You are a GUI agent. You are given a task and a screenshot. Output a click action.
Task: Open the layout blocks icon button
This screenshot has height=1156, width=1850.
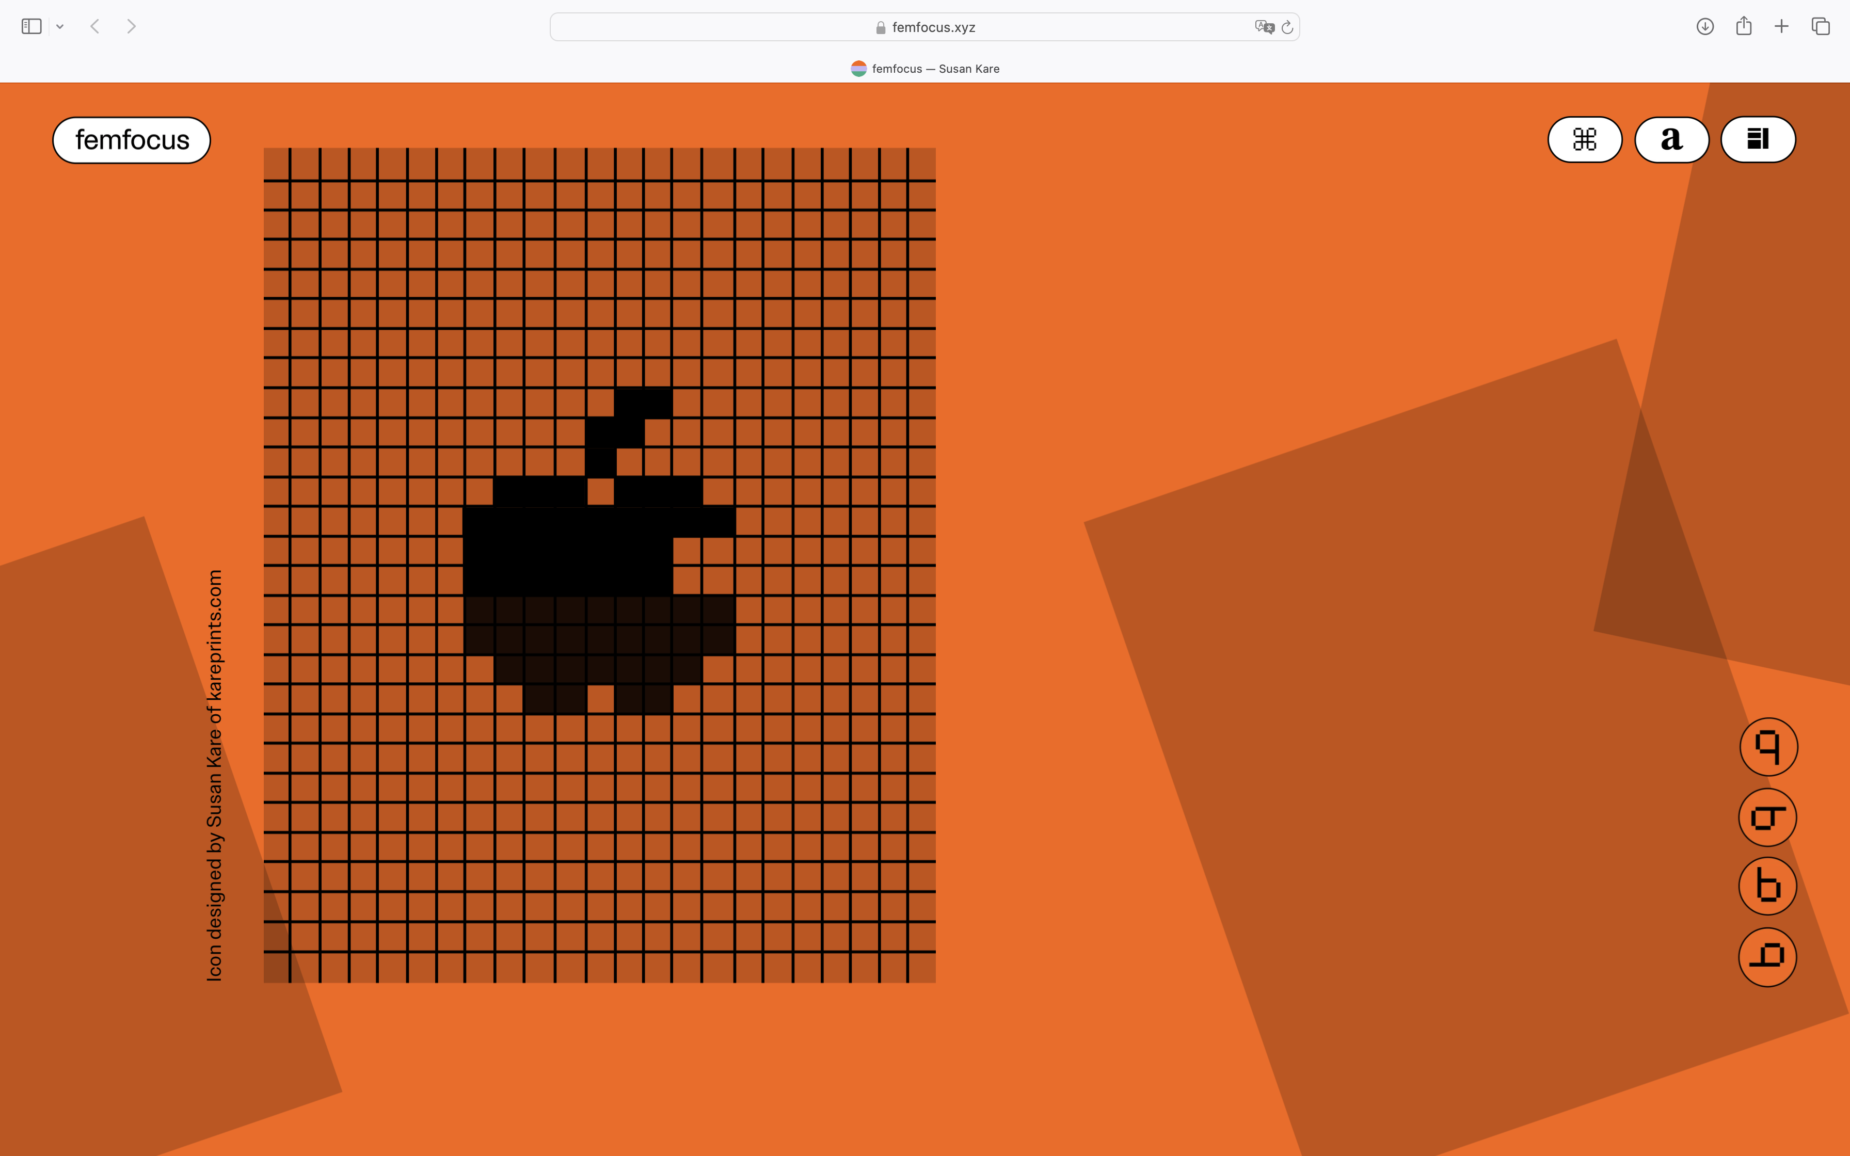1757,139
